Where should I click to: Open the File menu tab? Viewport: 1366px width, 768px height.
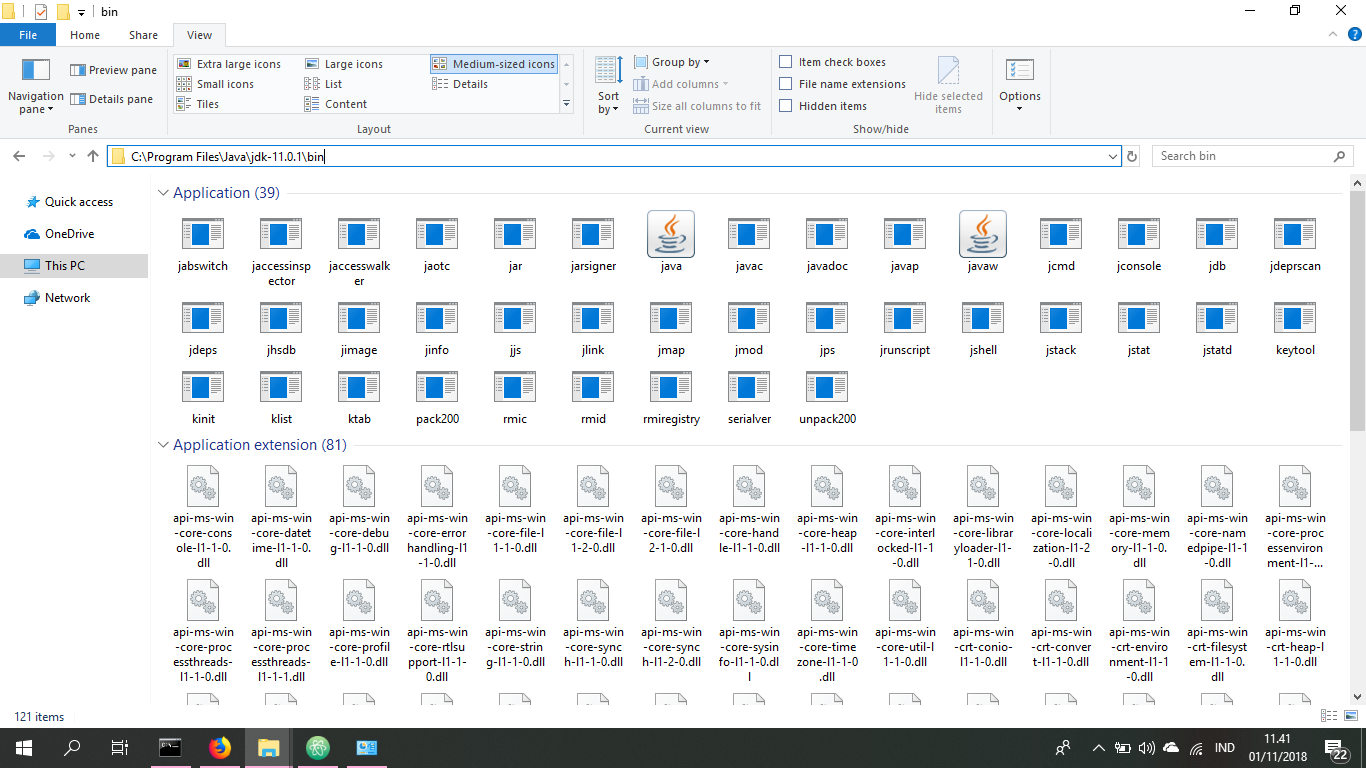pyautogui.click(x=28, y=35)
